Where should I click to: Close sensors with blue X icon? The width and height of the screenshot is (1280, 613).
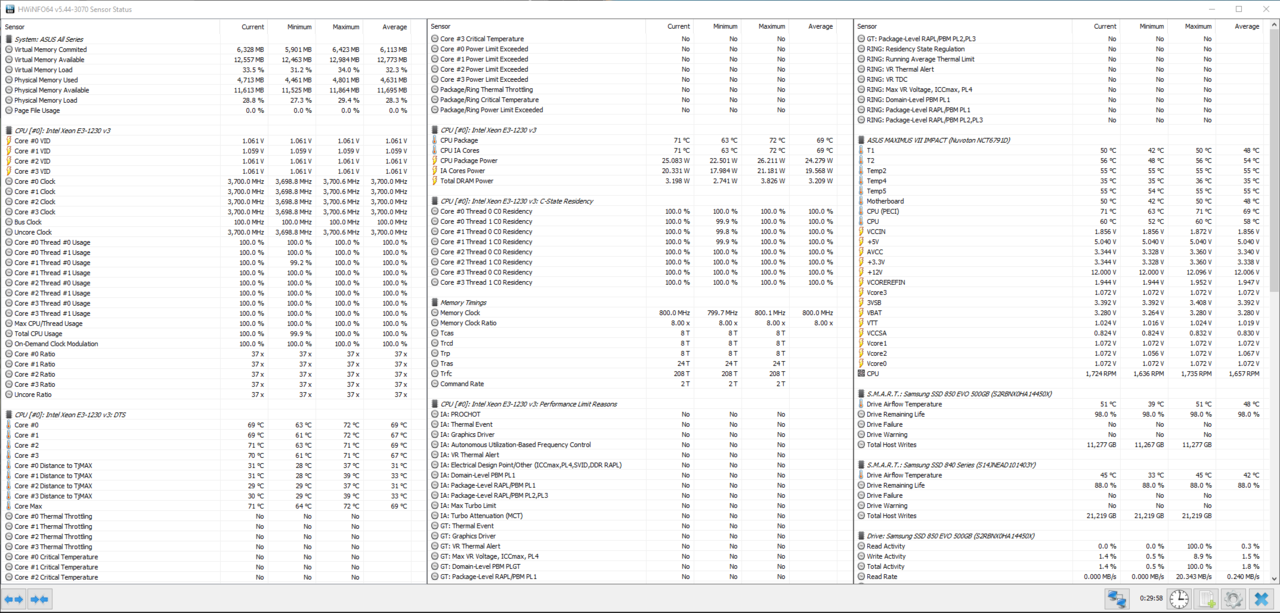tap(1261, 599)
